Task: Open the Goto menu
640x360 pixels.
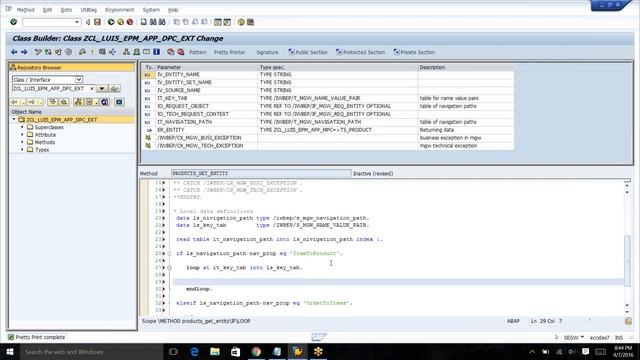Action: (66, 10)
